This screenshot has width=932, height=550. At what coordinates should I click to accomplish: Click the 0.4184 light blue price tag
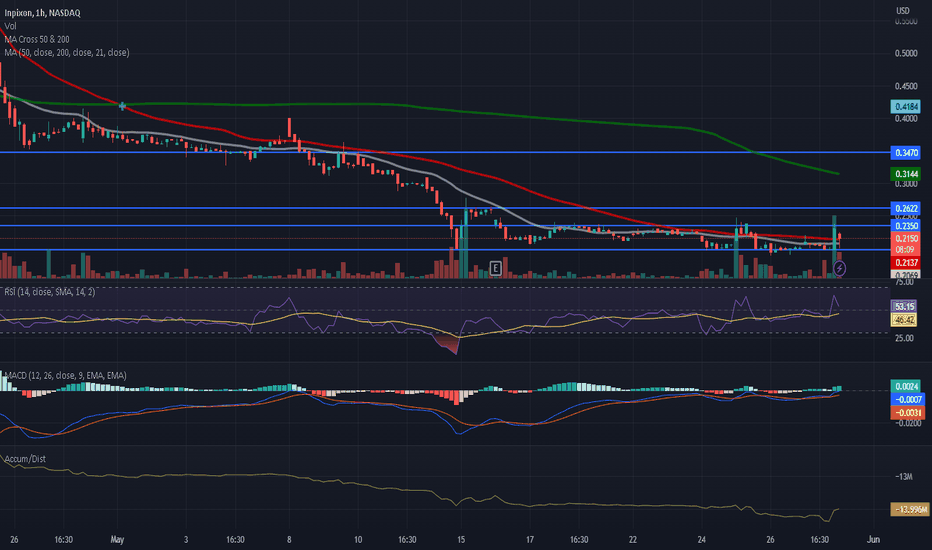(x=905, y=107)
